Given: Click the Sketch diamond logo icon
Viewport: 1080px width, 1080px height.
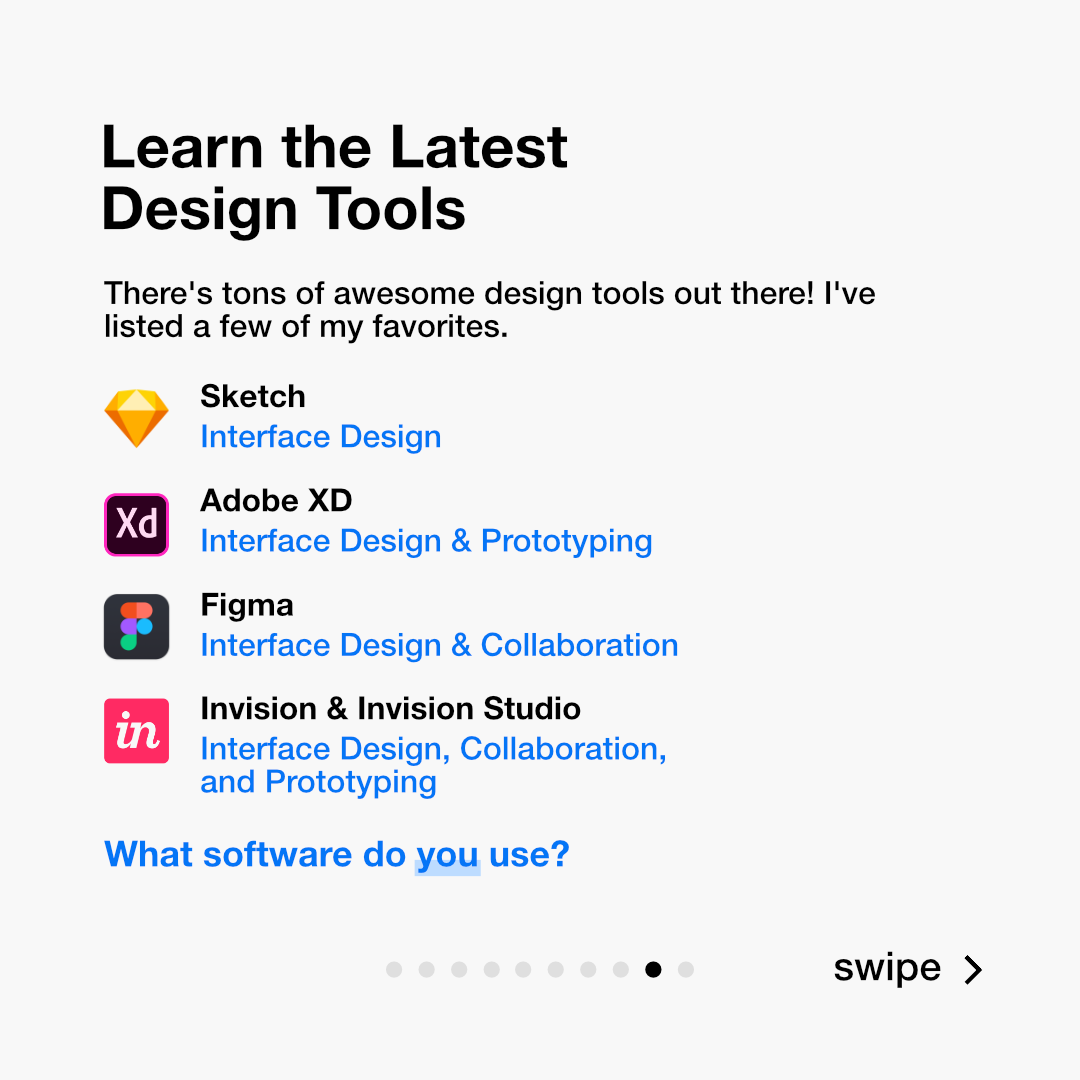Looking at the screenshot, I should coord(137,418).
